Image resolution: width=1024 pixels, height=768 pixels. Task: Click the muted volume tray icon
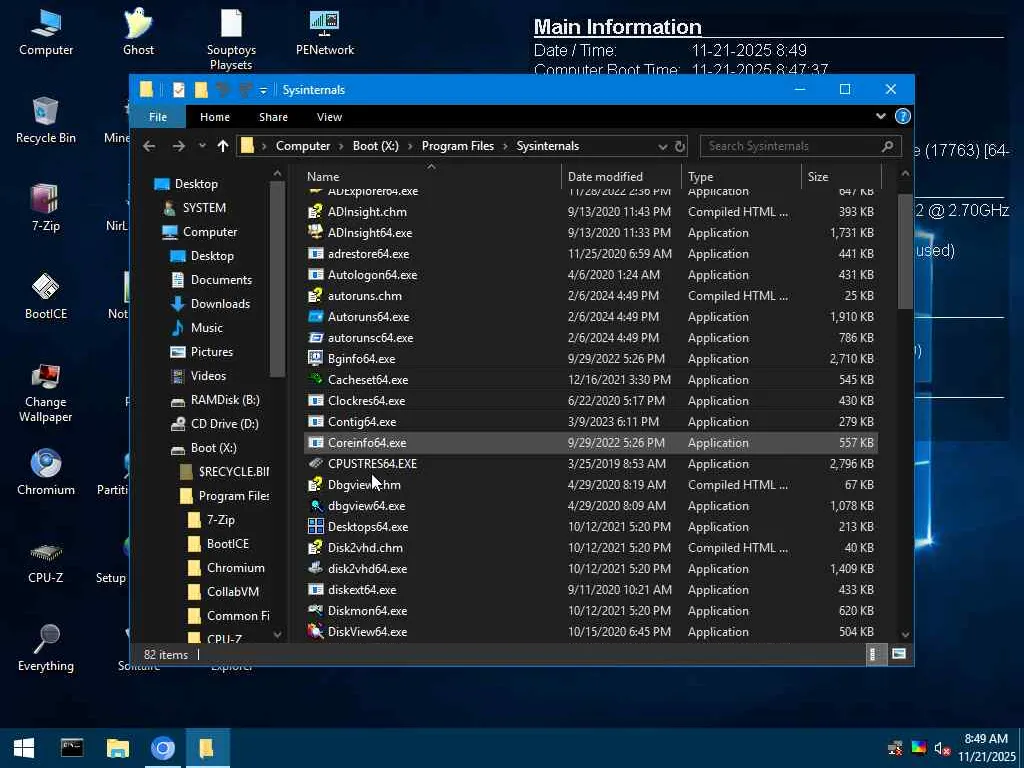click(x=942, y=748)
